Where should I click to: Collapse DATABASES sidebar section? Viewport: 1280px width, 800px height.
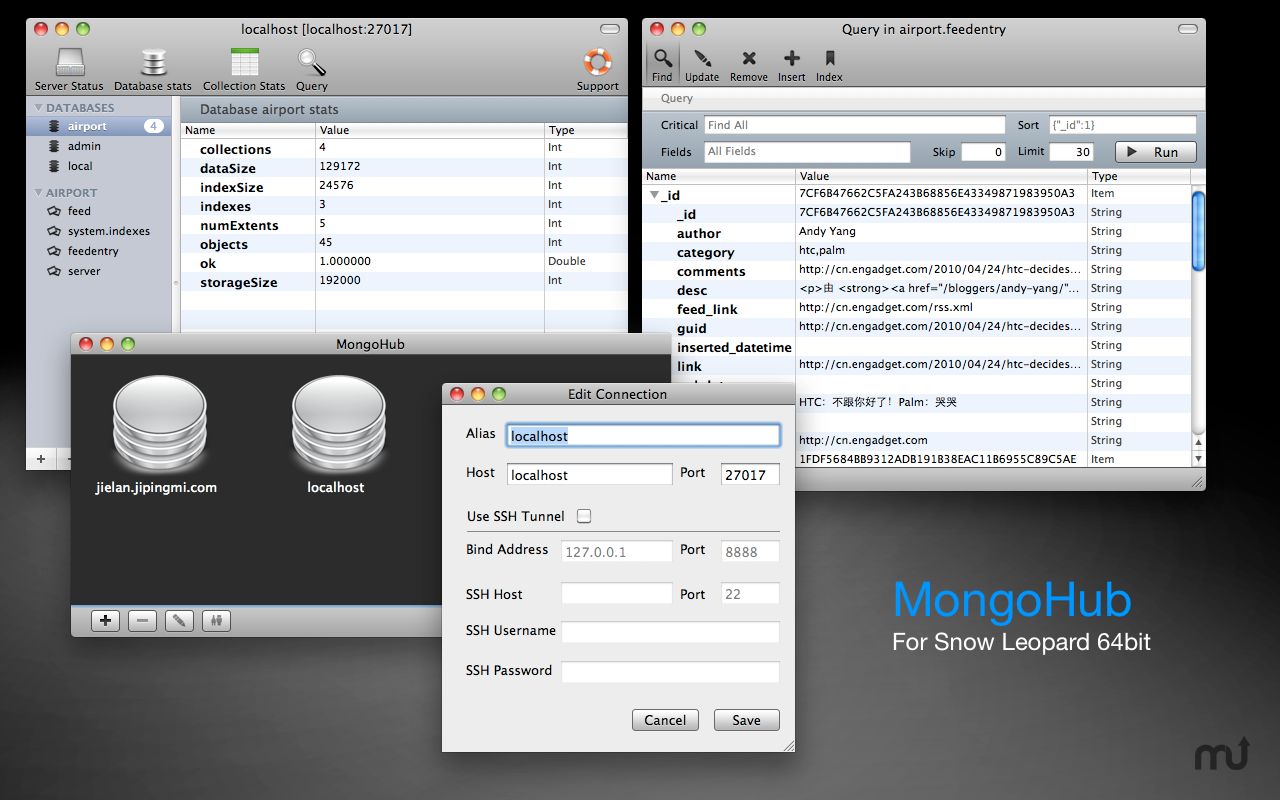(39, 108)
